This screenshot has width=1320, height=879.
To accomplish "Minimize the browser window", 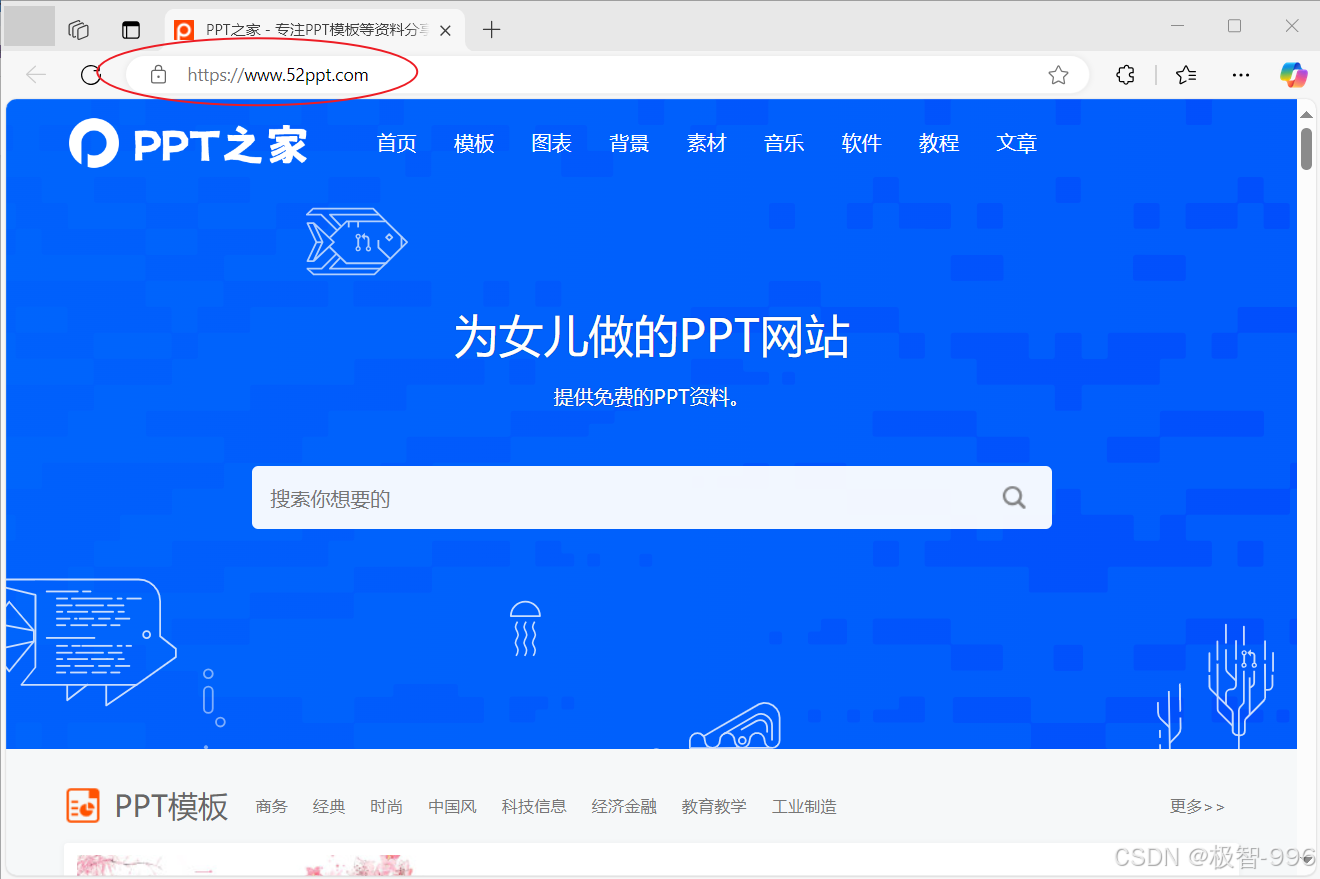I will click(1178, 27).
